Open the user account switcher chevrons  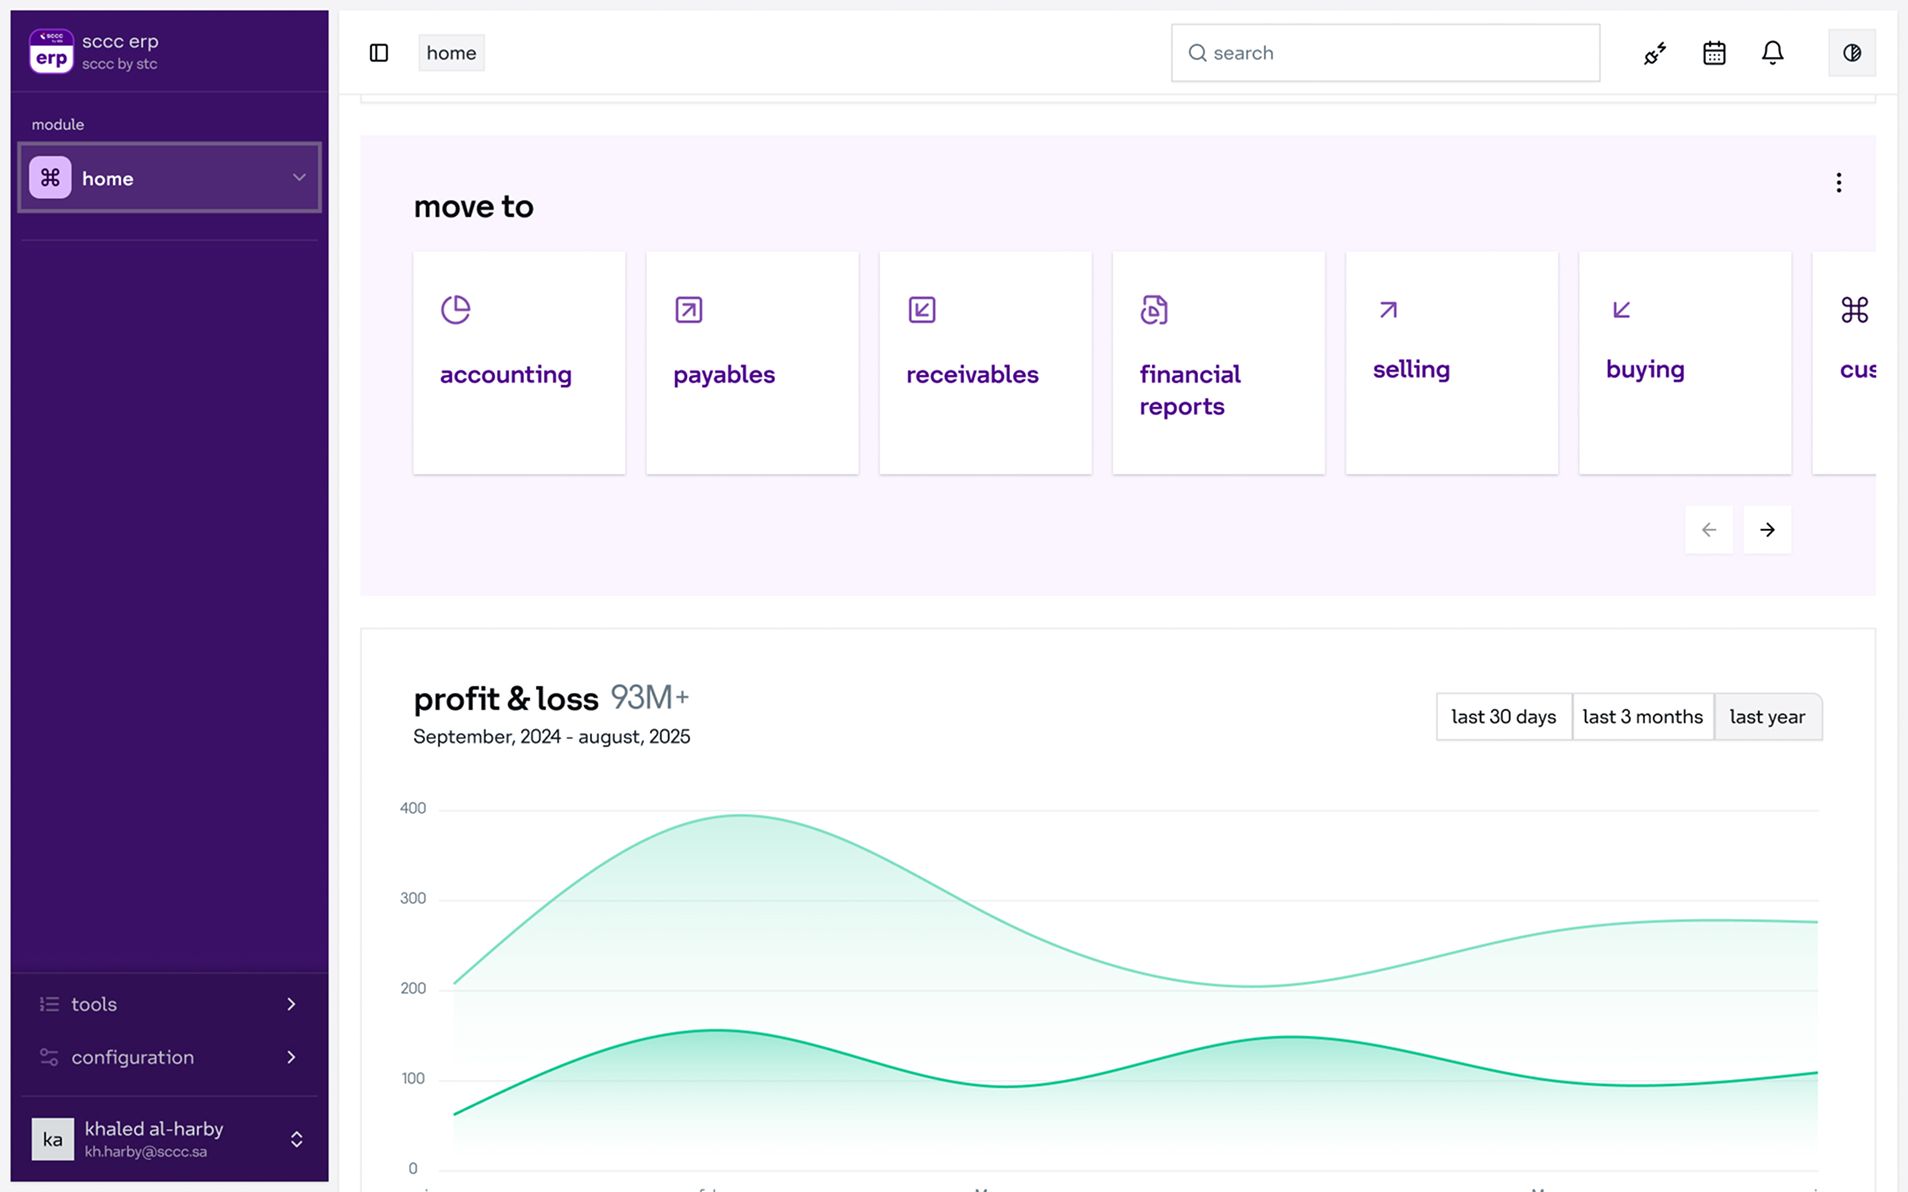297,1139
